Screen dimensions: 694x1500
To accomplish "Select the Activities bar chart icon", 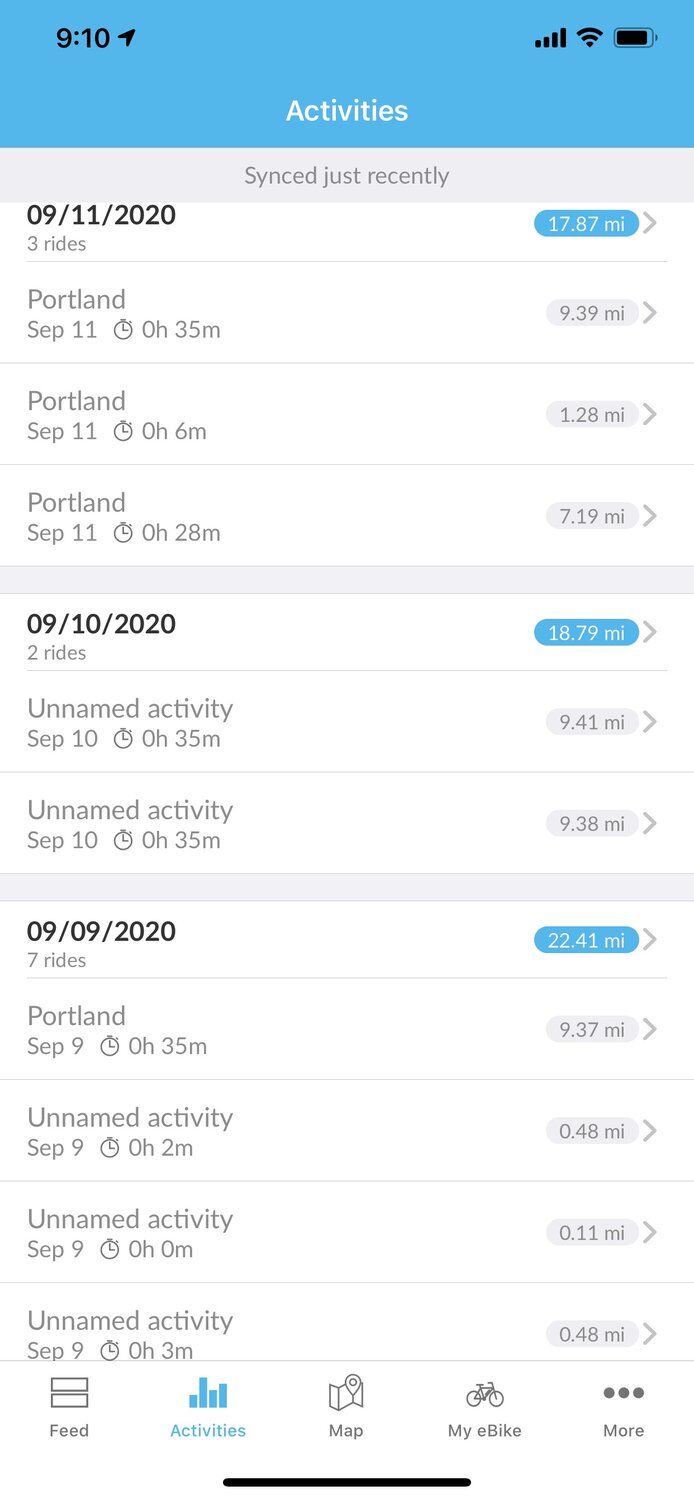I will point(208,1393).
